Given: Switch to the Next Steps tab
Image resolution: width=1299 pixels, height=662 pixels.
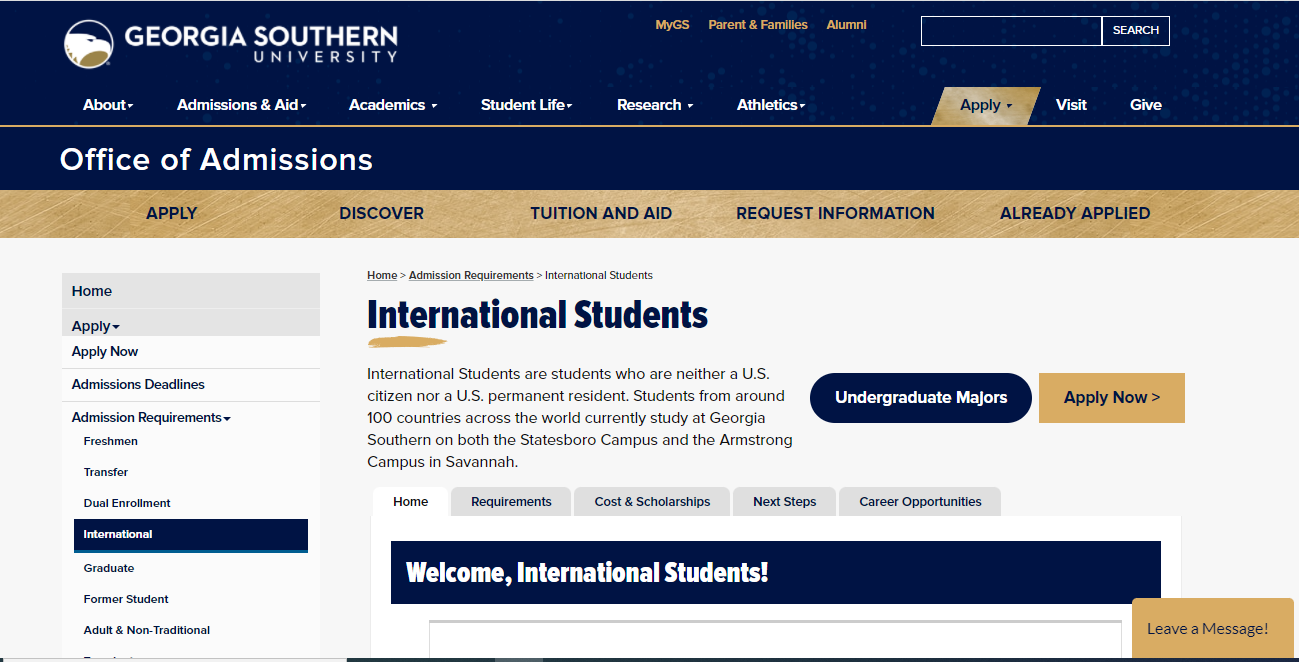Looking at the screenshot, I should [x=785, y=502].
